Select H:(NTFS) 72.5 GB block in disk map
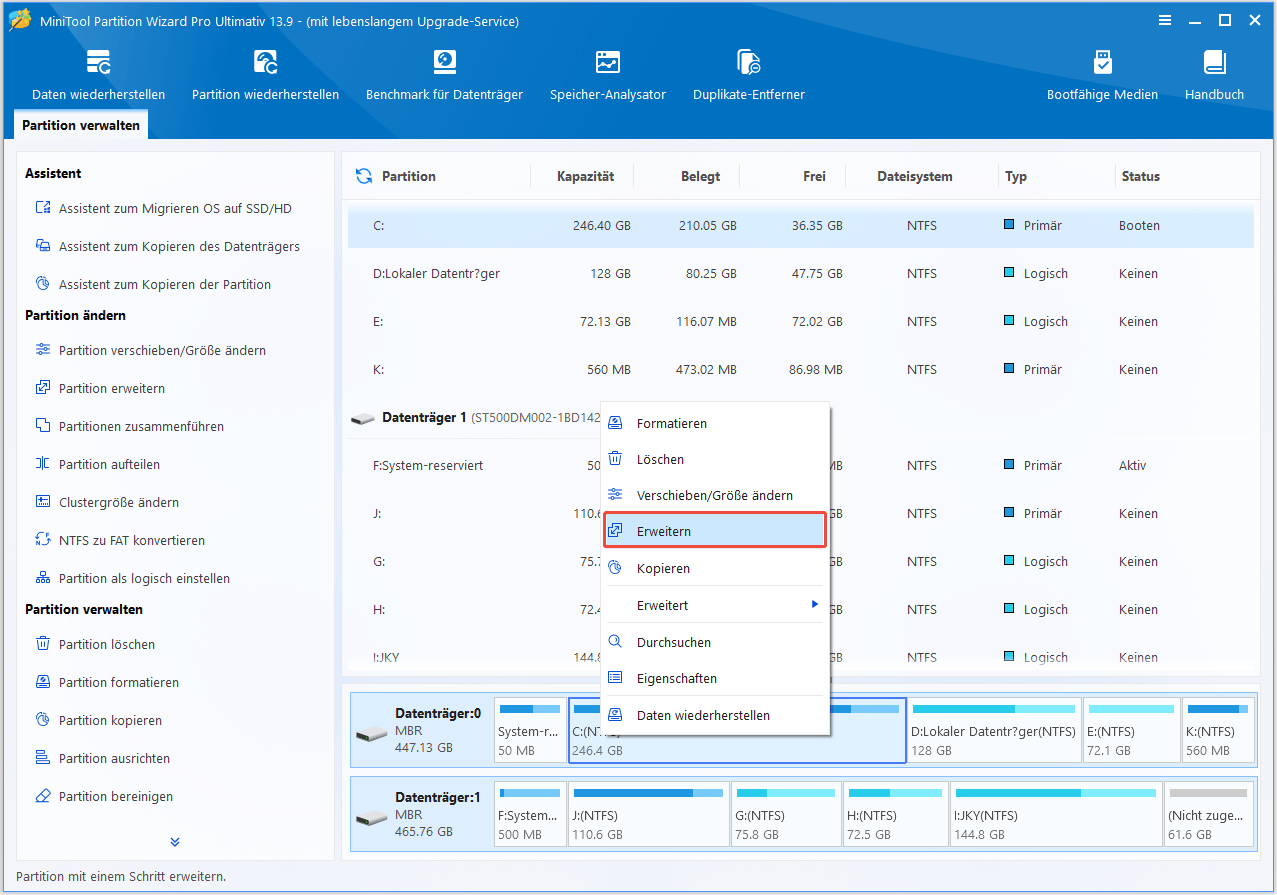 pyautogui.click(x=895, y=815)
